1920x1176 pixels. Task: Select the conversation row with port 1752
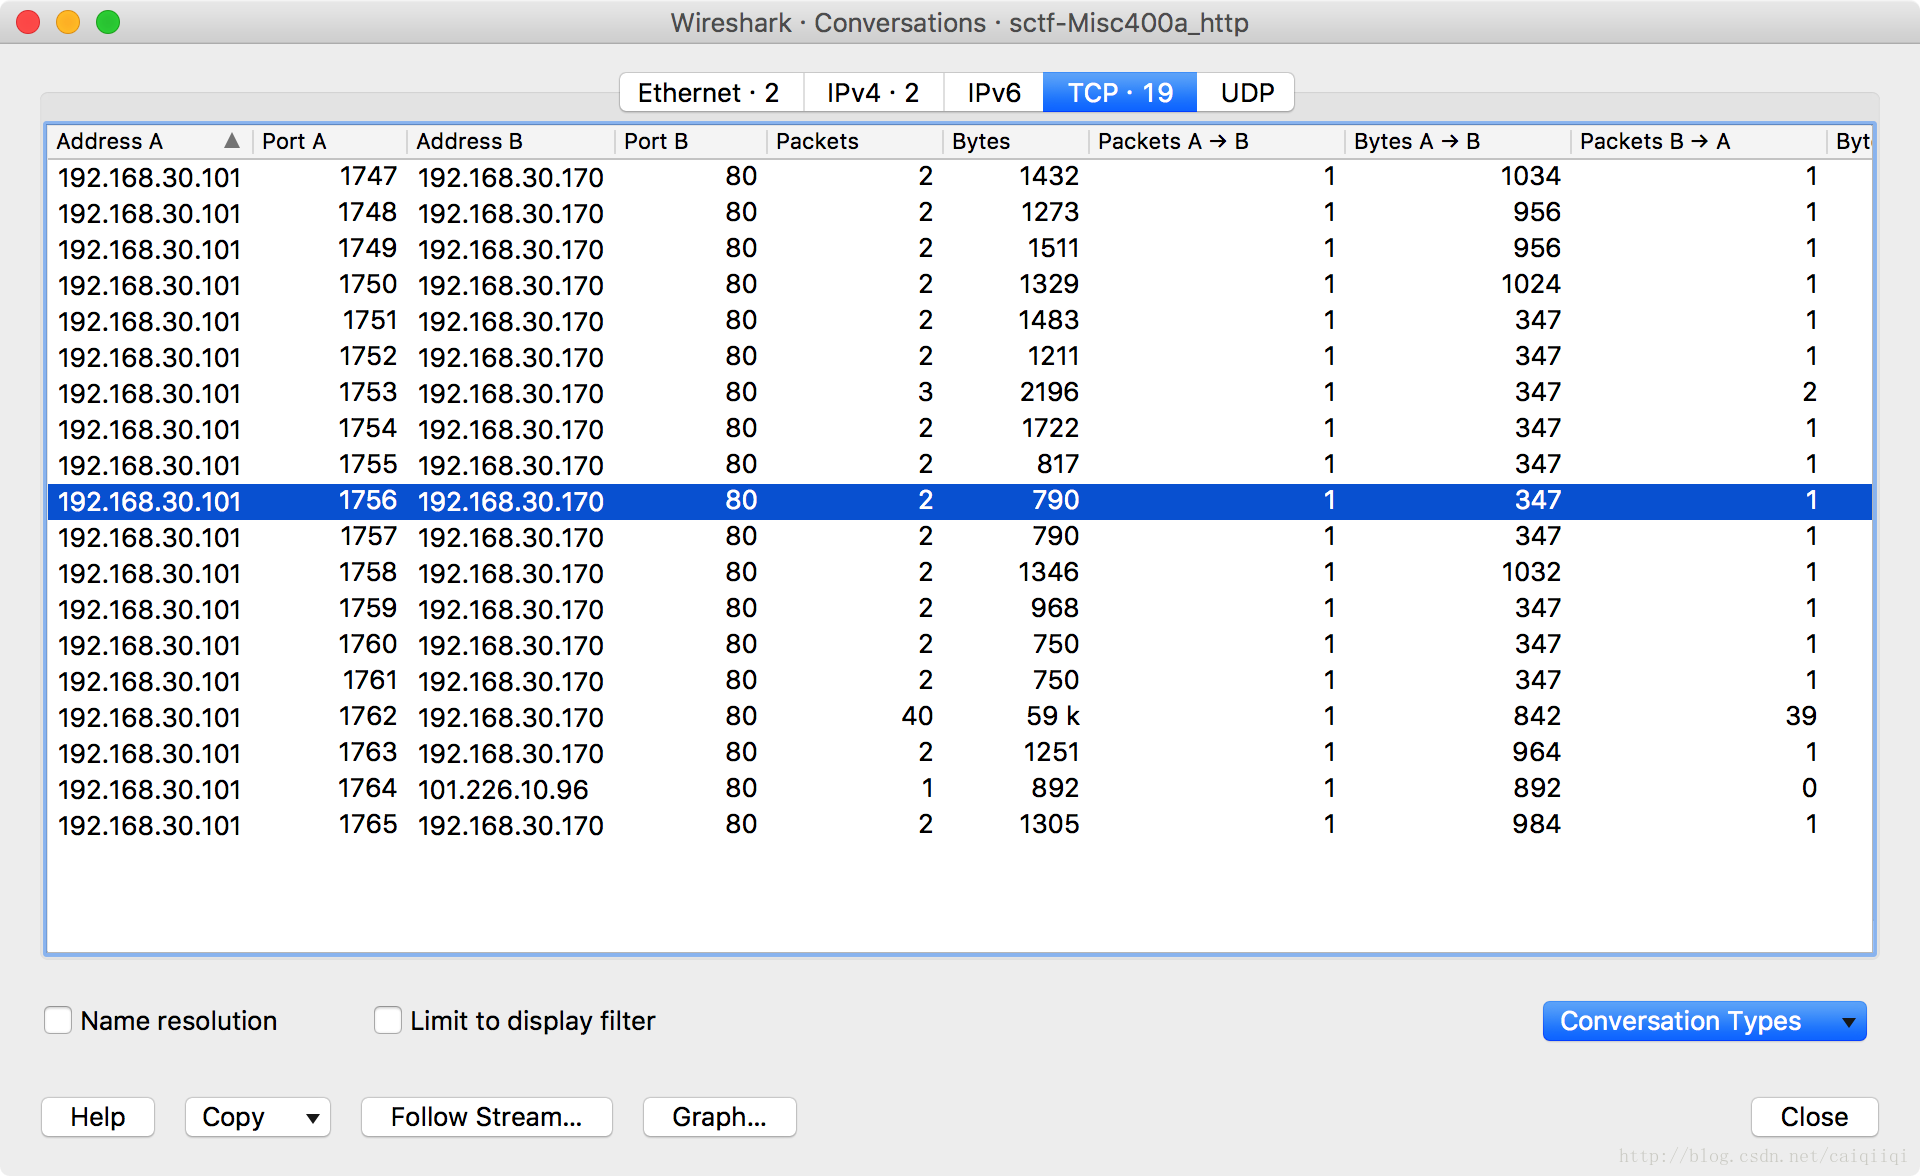(960, 357)
